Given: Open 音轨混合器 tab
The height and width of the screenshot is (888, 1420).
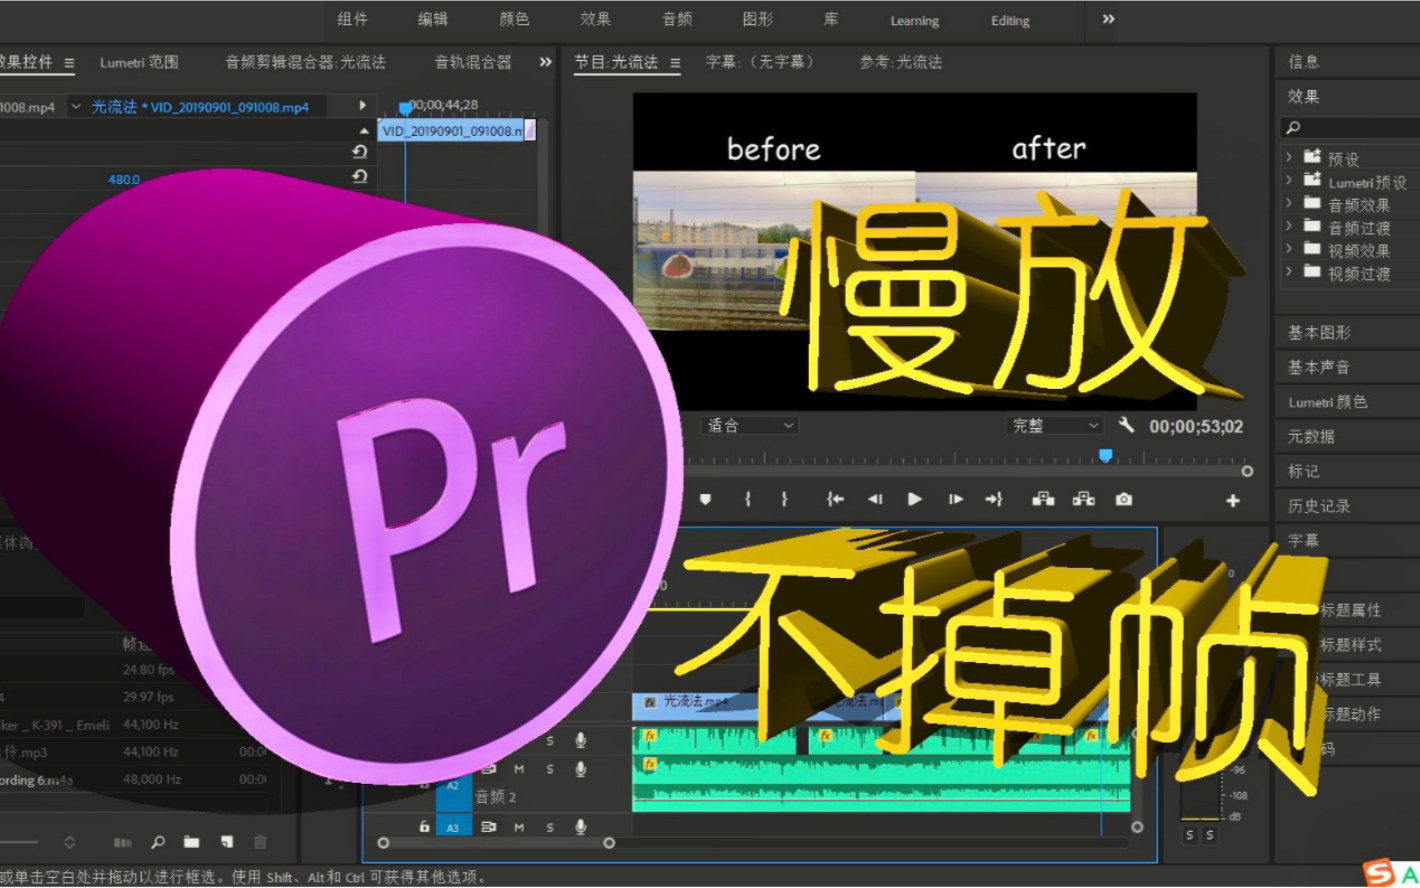Looking at the screenshot, I should tap(472, 62).
